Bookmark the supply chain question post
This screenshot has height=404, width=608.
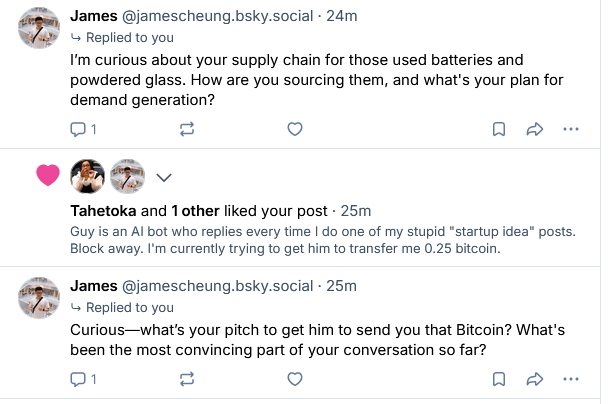coord(498,129)
